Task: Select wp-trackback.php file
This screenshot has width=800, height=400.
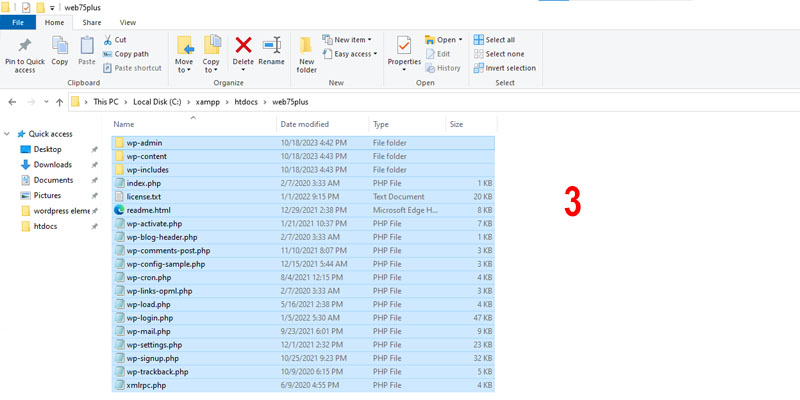Action: 304,372
